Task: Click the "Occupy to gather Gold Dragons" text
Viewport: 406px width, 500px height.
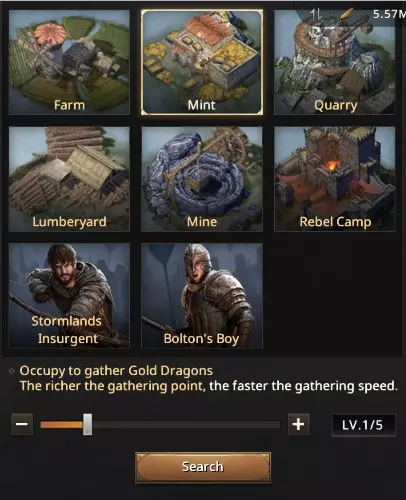Action: click(116, 371)
